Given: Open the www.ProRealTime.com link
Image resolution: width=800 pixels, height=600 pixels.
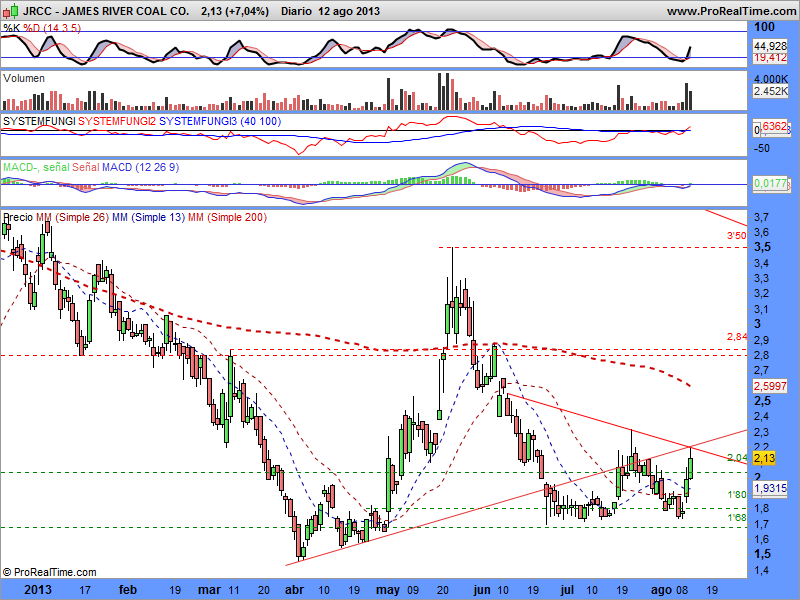Looking at the screenshot, I should 733,11.
